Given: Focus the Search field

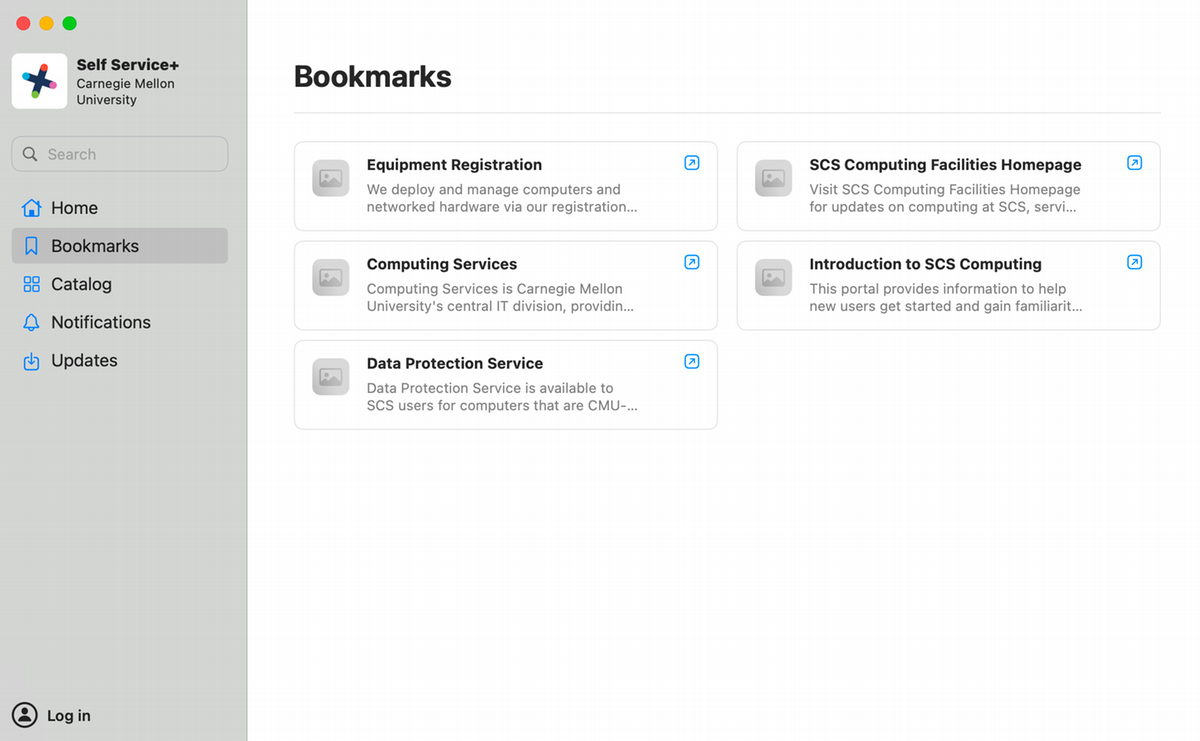Looking at the screenshot, I should pyautogui.click(x=120, y=154).
